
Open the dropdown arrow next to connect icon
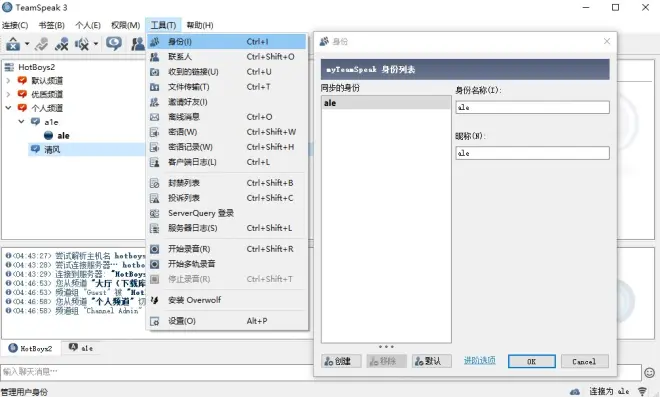click(x=27, y=43)
